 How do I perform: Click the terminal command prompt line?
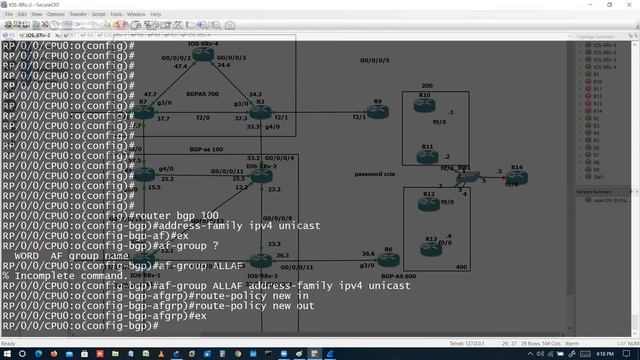coord(80,326)
